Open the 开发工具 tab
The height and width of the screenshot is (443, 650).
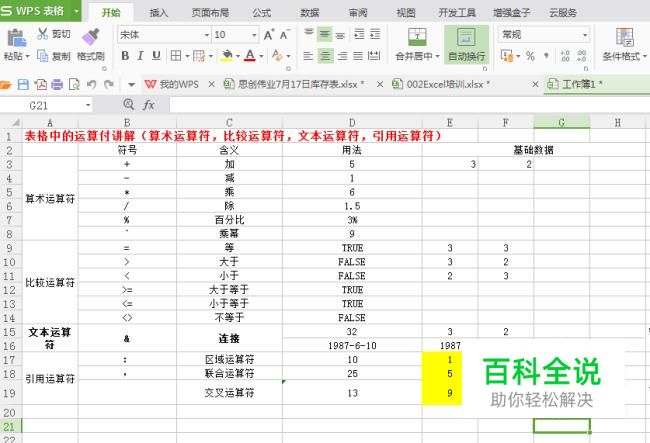click(457, 13)
